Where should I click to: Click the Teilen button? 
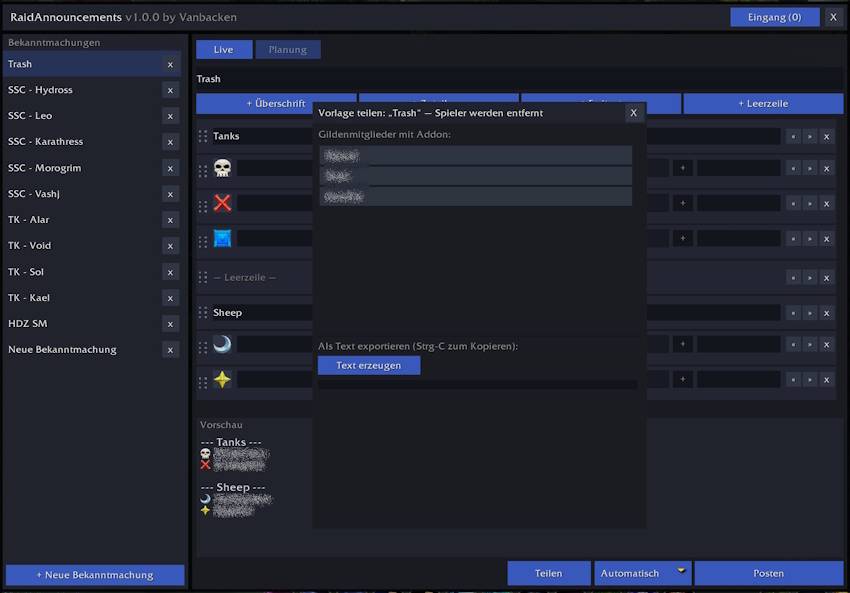(549, 573)
